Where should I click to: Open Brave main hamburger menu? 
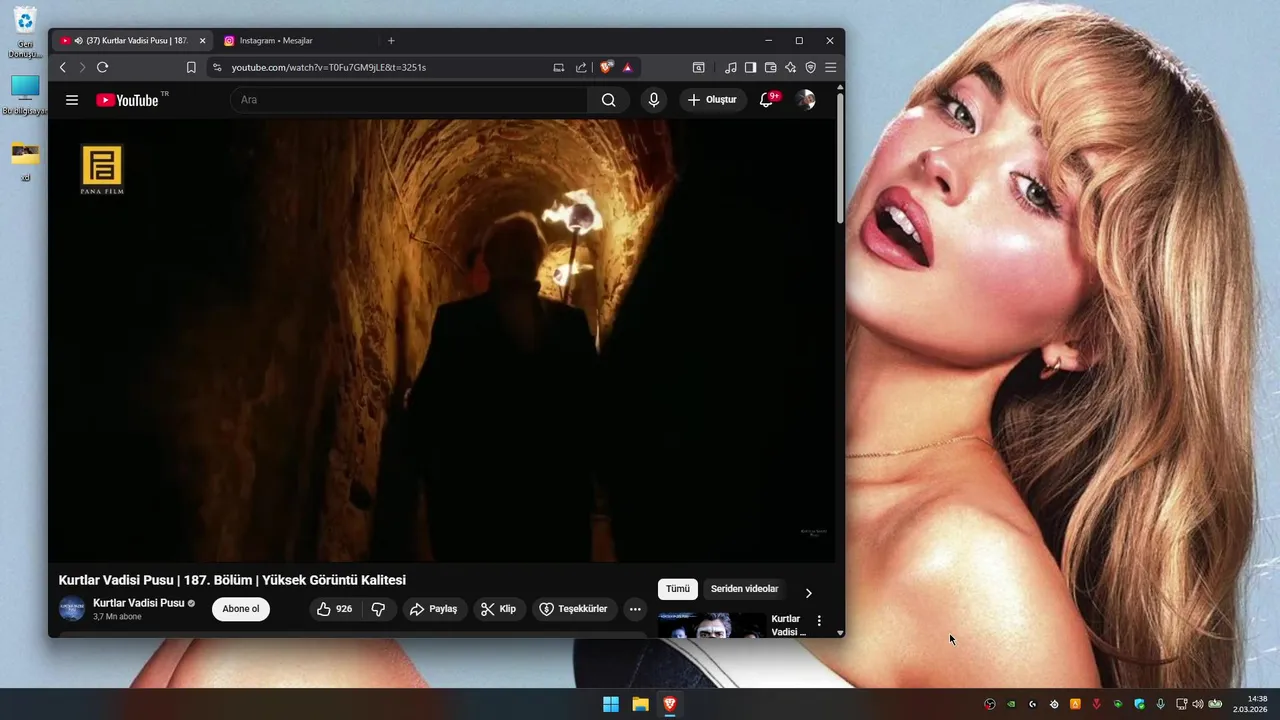(830, 67)
